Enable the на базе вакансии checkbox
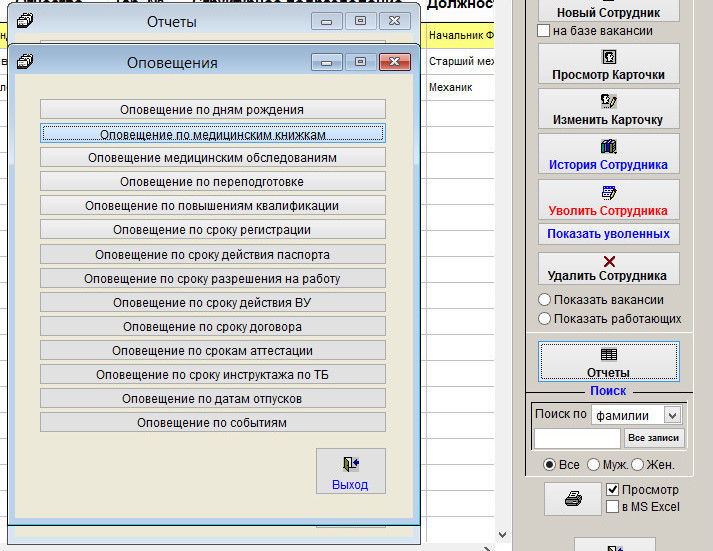Screen dimensions: 713x551 click(x=544, y=31)
